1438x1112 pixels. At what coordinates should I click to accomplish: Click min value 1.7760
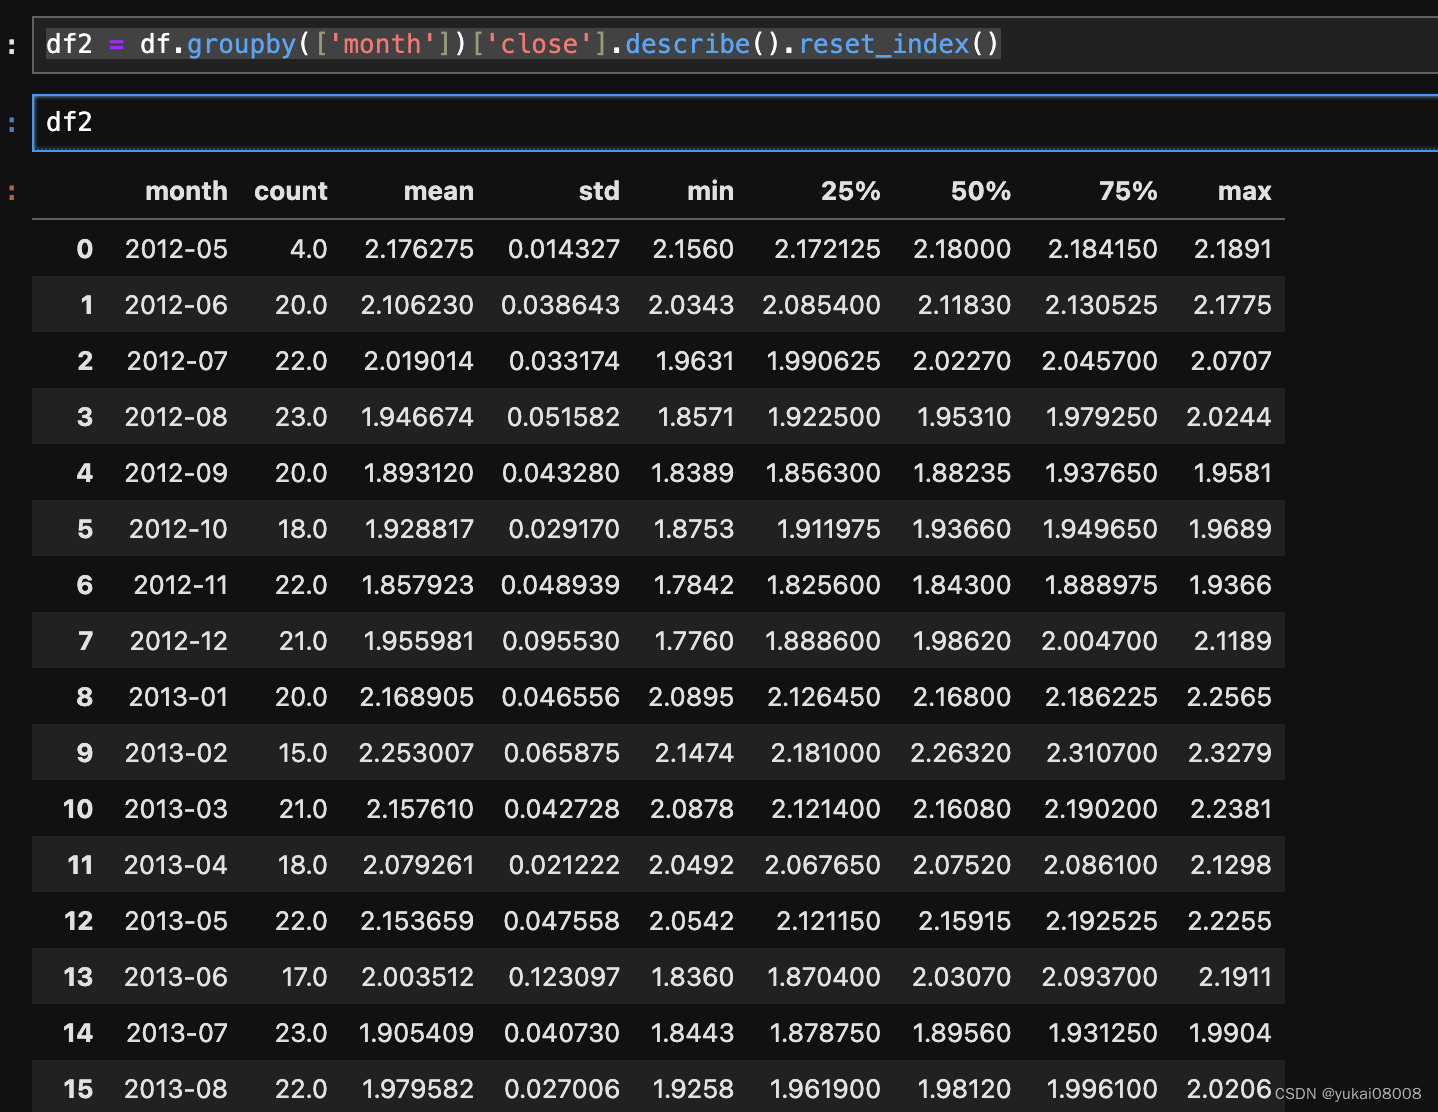[694, 641]
